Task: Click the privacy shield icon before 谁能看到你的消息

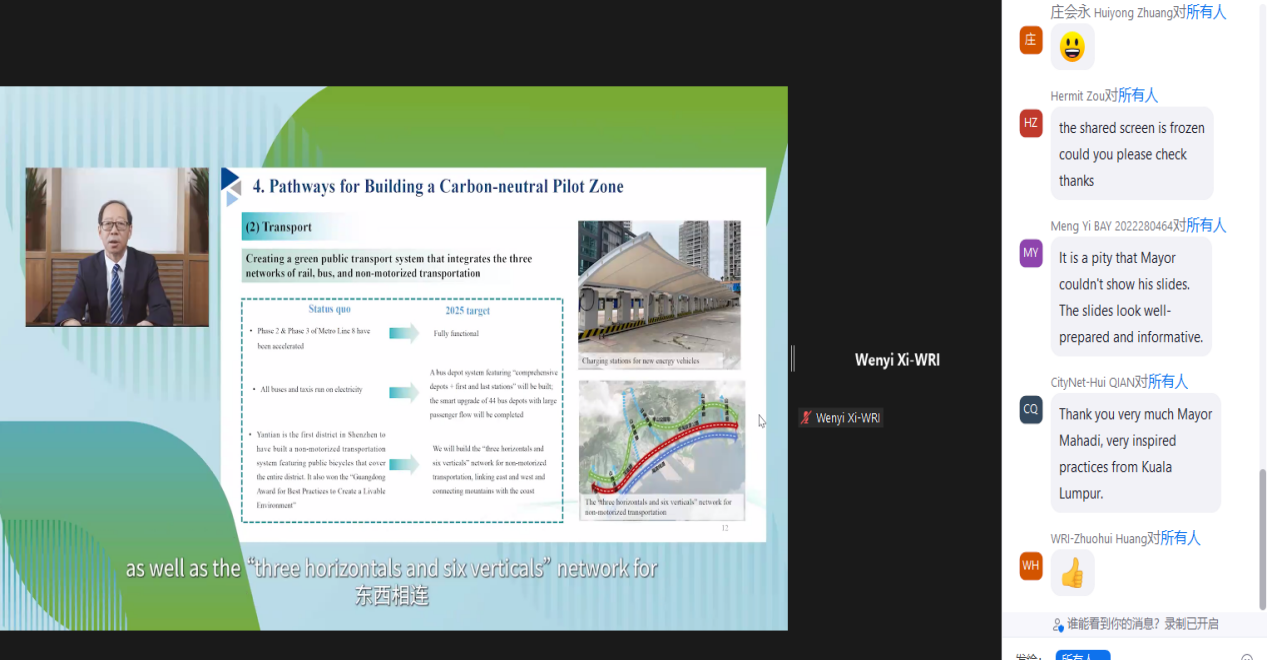Action: pyautogui.click(x=1058, y=624)
